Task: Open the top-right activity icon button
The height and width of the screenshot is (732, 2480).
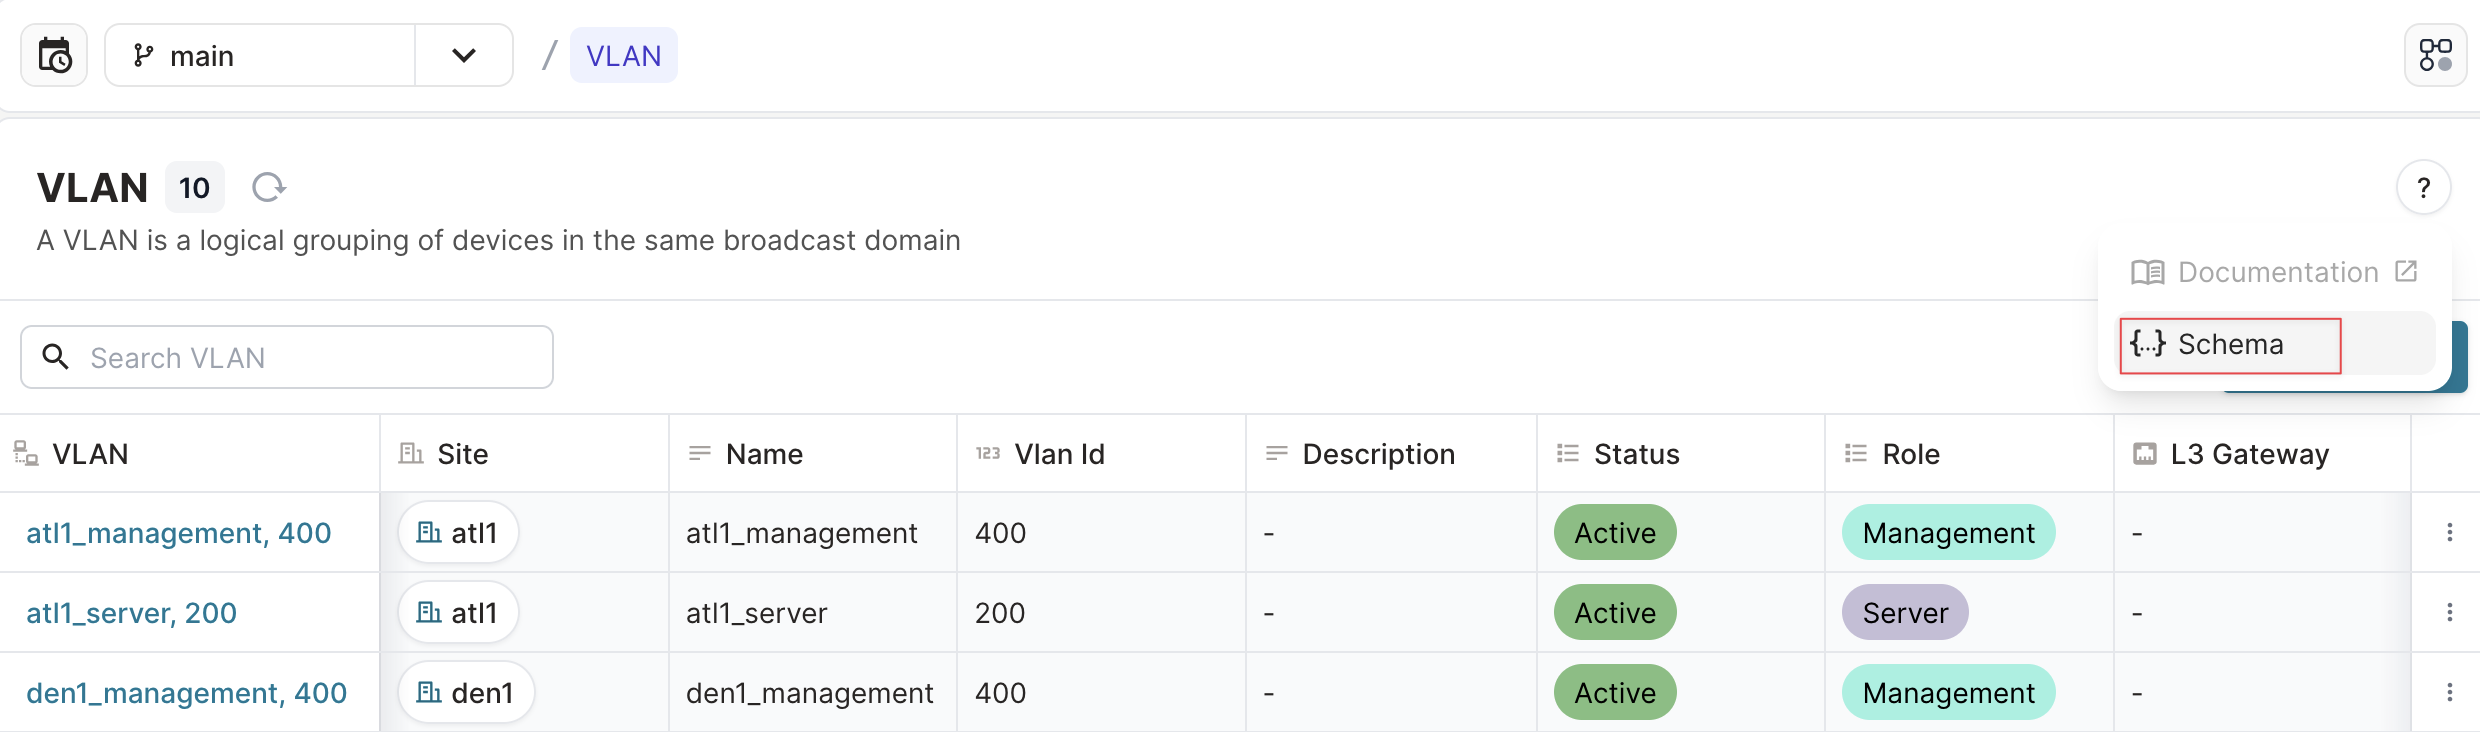Action: coord(2435,55)
